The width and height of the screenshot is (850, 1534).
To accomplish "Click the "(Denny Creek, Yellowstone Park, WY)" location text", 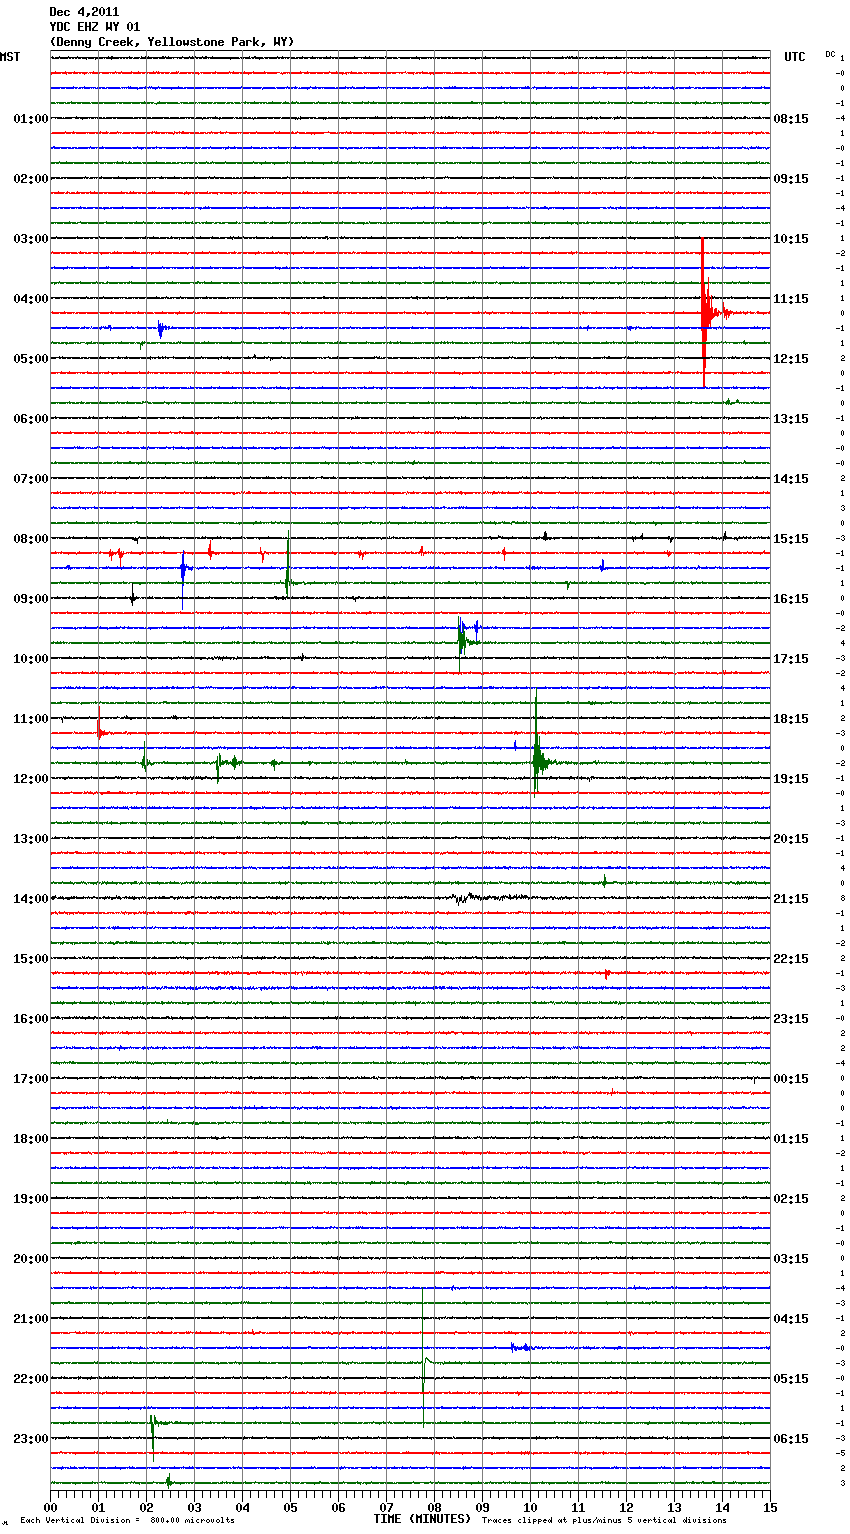I will (x=172, y=42).
